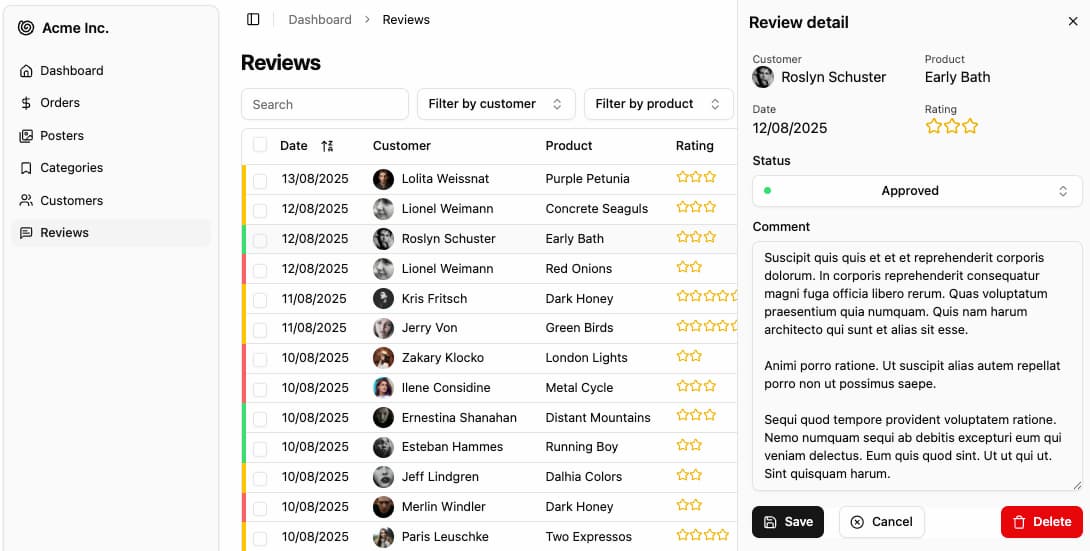Toggle the sidebar panel icon
The height and width of the screenshot is (551, 1090).
click(253, 19)
